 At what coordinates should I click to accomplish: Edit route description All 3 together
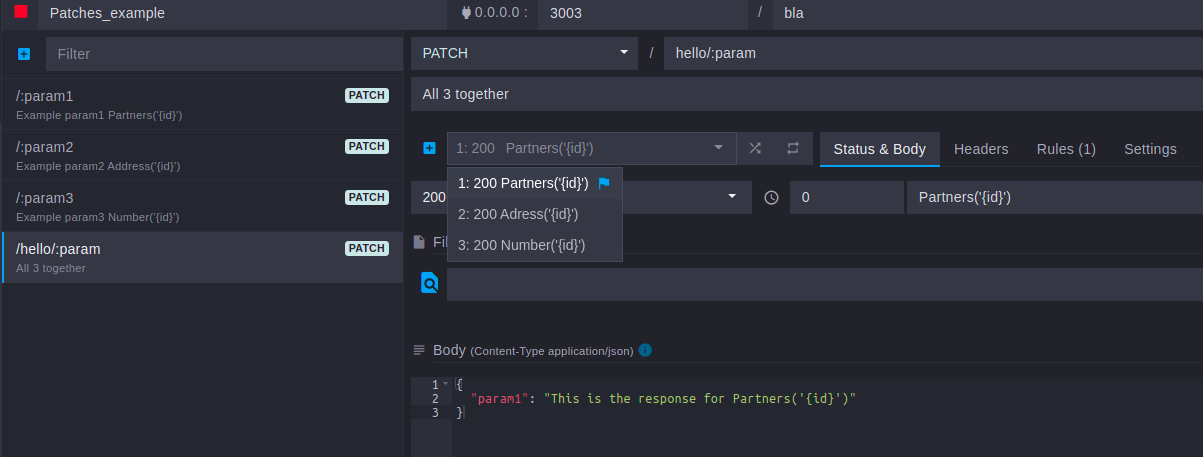tap(807, 94)
